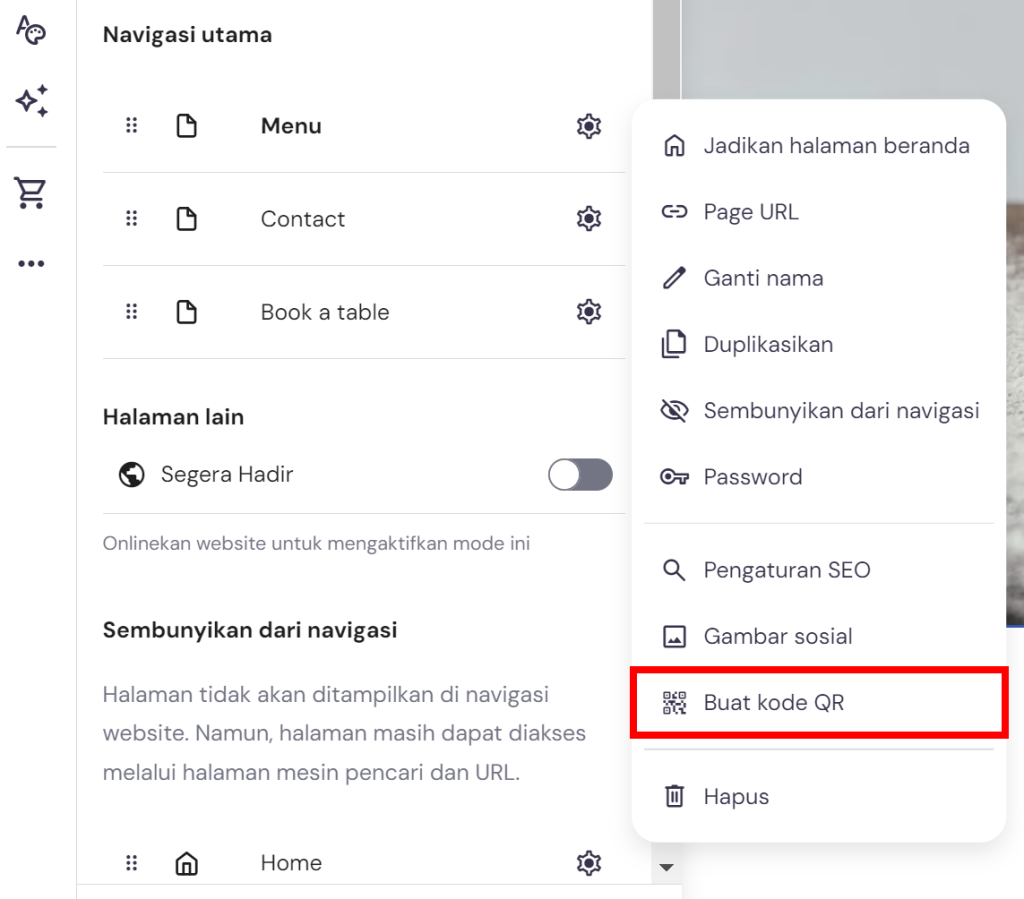The width and height of the screenshot is (1024, 899).
Task: Click the globe icon beside Segera Hadir
Action: click(129, 474)
